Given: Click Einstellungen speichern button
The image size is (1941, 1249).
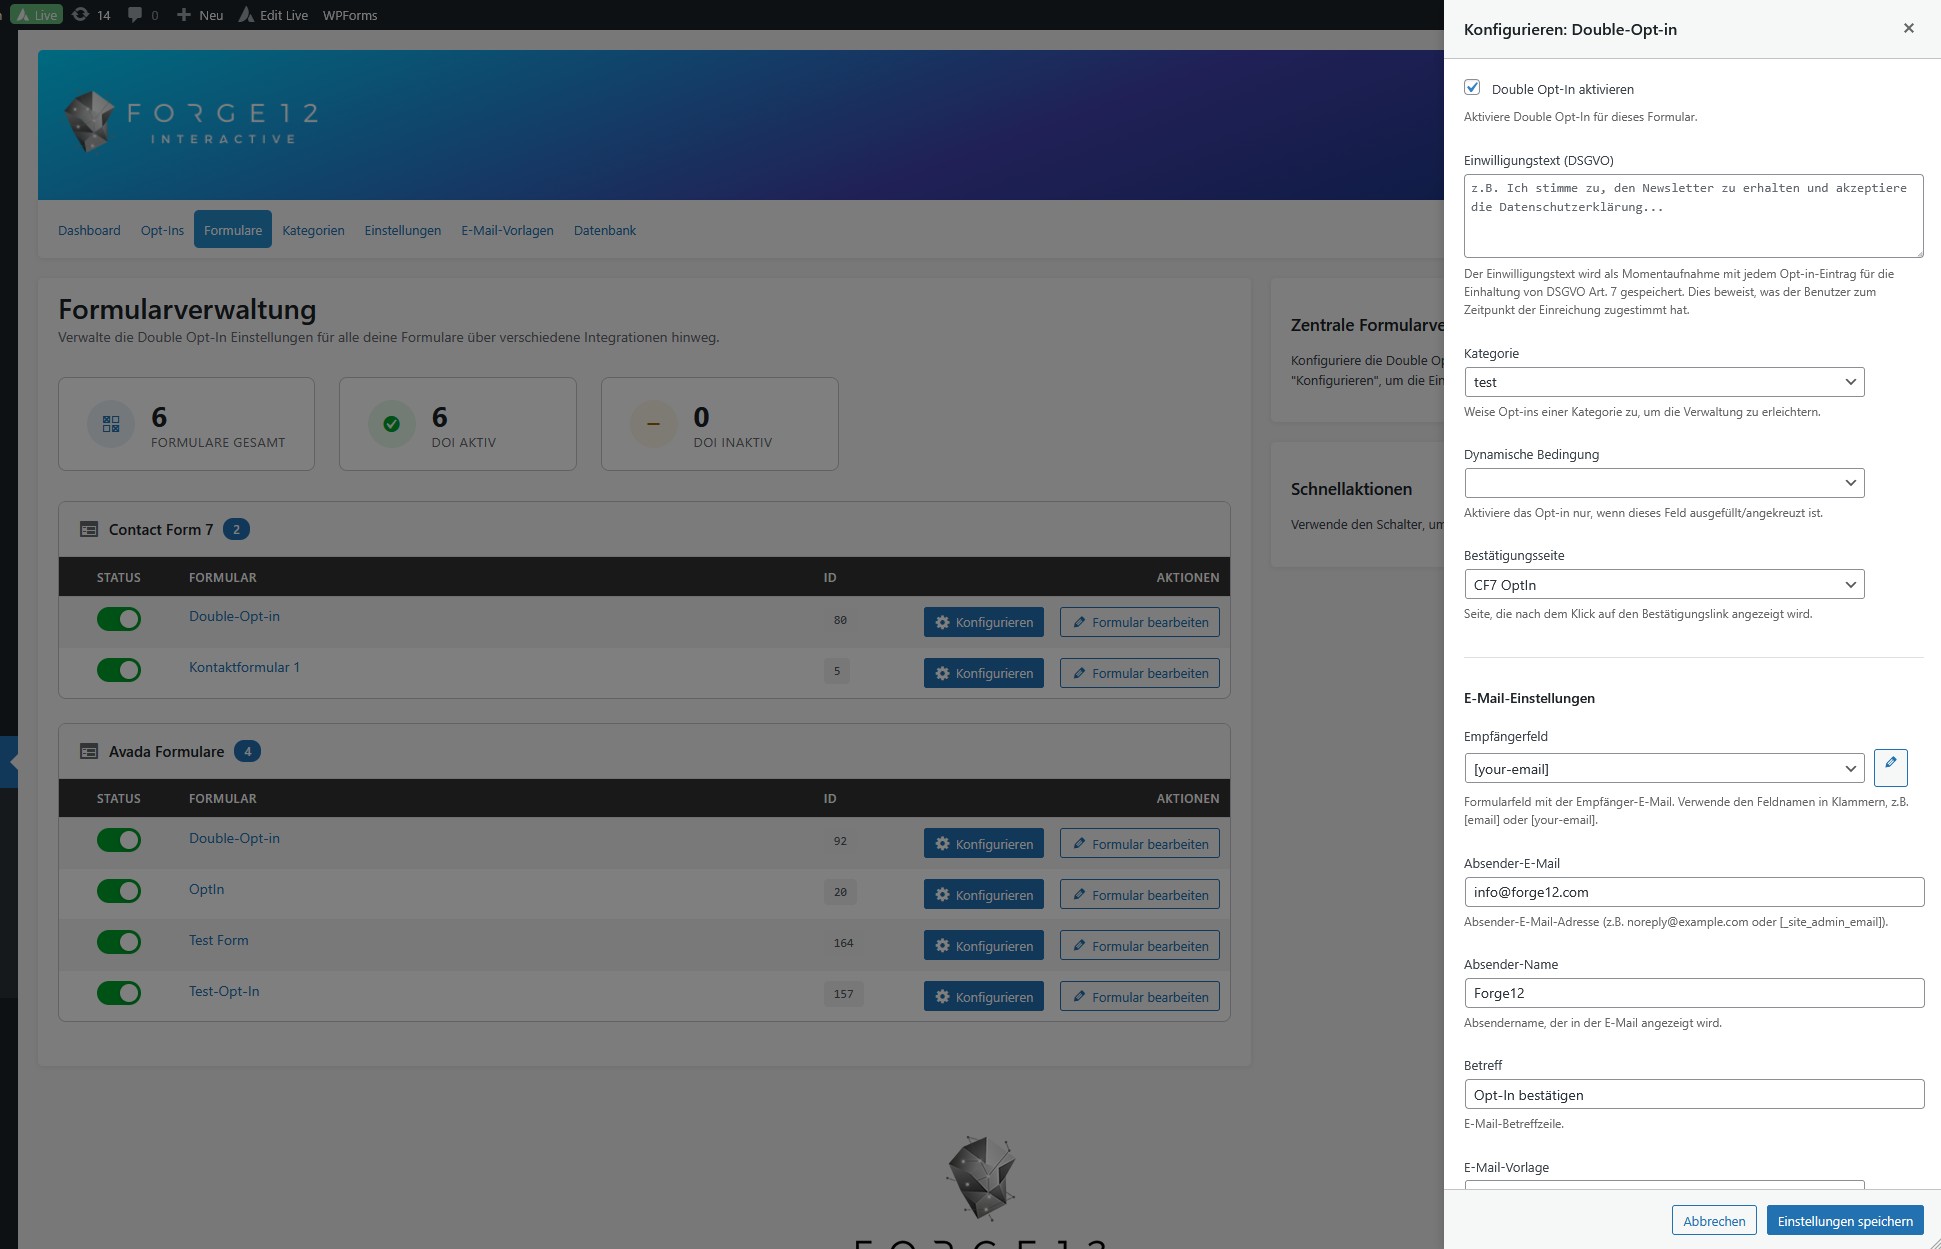Looking at the screenshot, I should 1844,1221.
